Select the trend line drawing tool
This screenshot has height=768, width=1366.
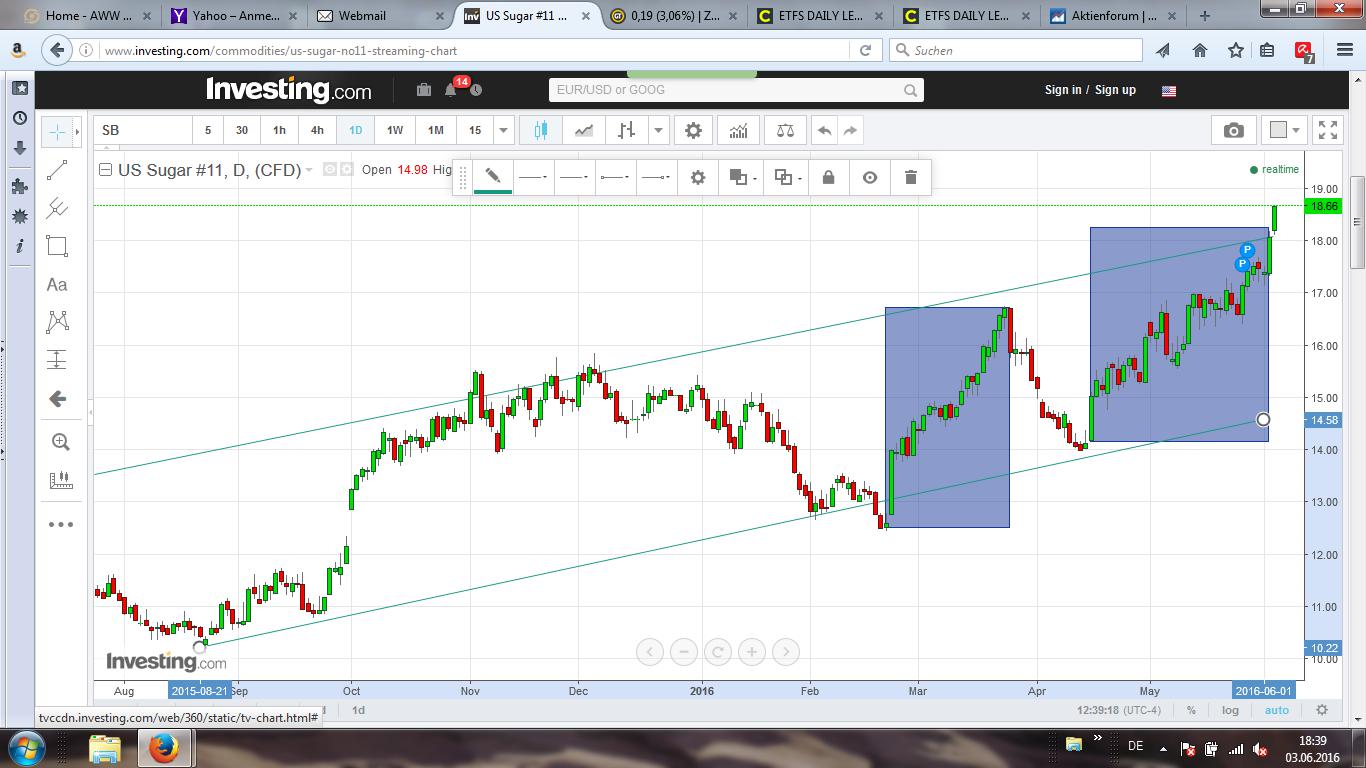click(58, 170)
